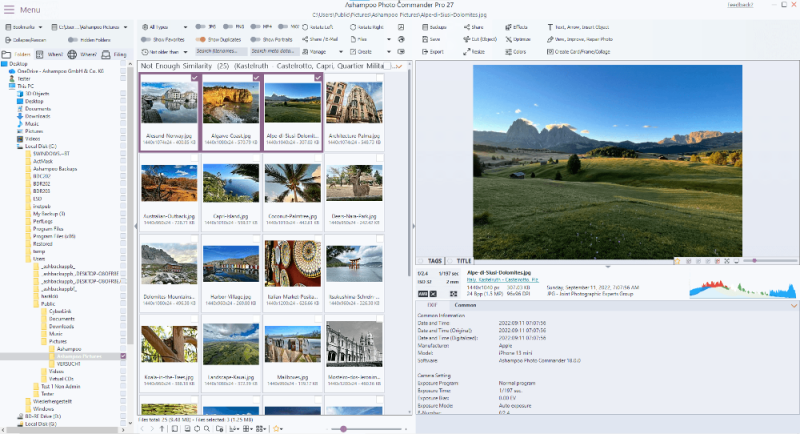The height and width of the screenshot is (434, 800).
Task: Click the star rating icon below preview image
Action: 678,261
